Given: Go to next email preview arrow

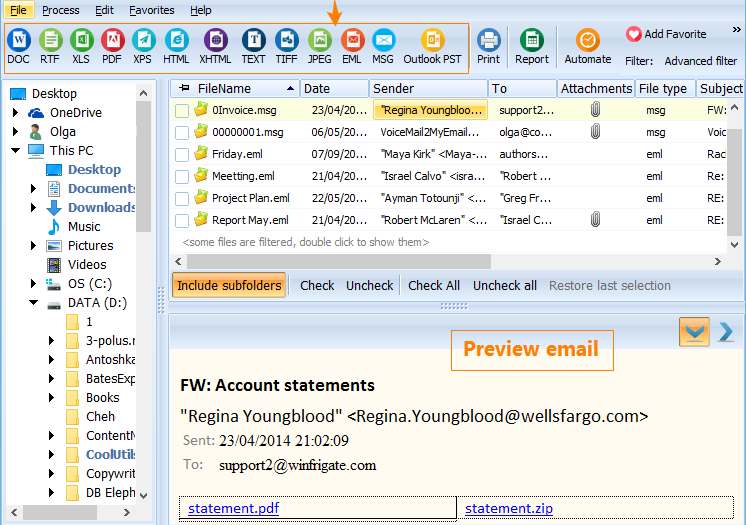Looking at the screenshot, I should pyautogui.click(x=726, y=332).
